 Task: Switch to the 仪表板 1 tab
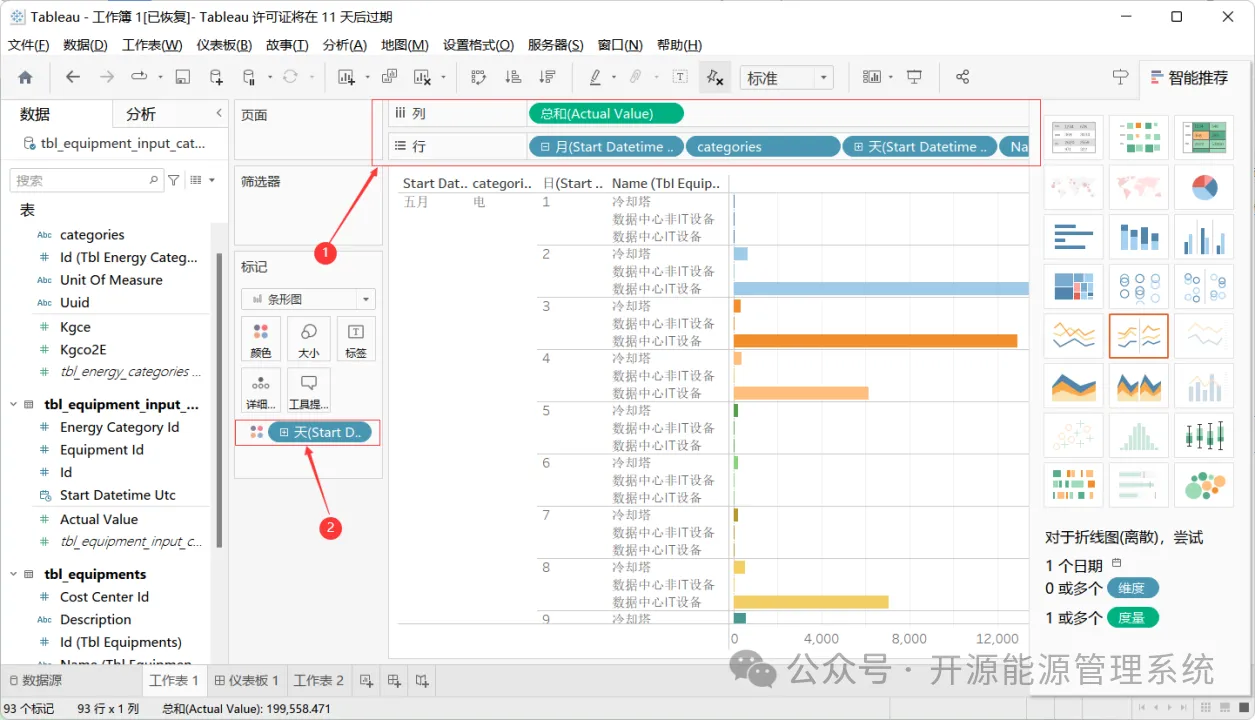pos(246,681)
